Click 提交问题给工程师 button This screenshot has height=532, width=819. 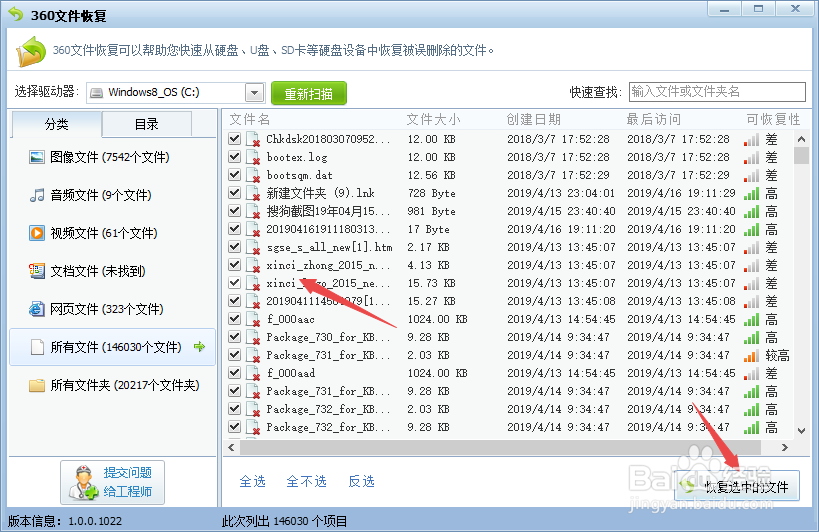tap(112, 482)
